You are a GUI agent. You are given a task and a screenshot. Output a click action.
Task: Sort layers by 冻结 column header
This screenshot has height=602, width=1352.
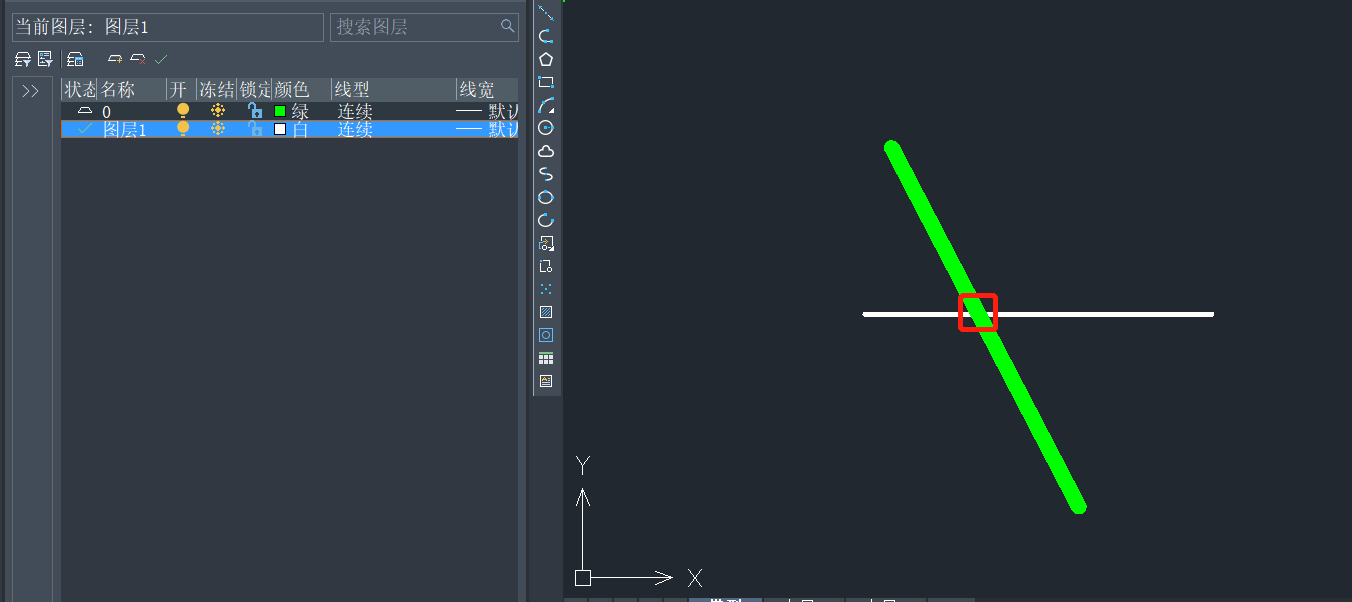(x=217, y=90)
